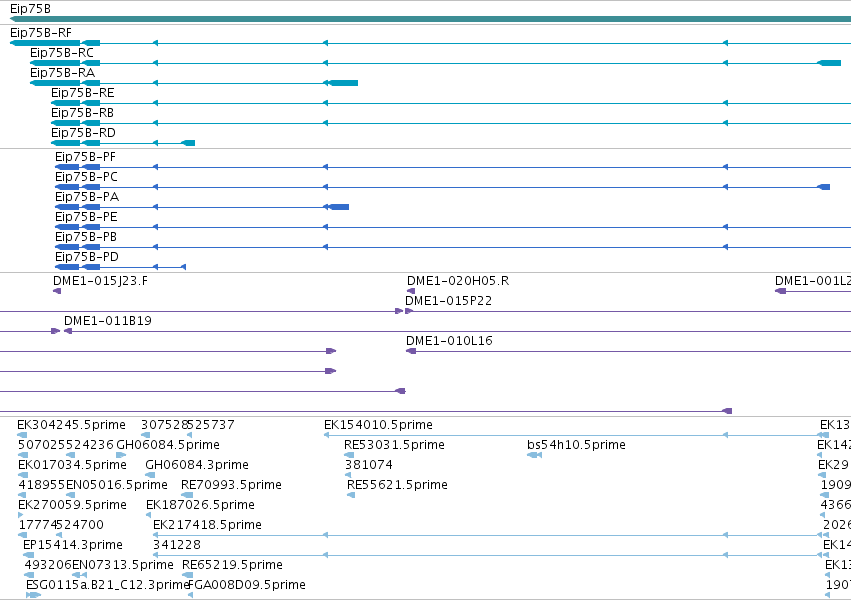This screenshot has height=600, width=851.
Task: Select the EK270059.5prime EST label
Action: pyautogui.click(x=72, y=505)
